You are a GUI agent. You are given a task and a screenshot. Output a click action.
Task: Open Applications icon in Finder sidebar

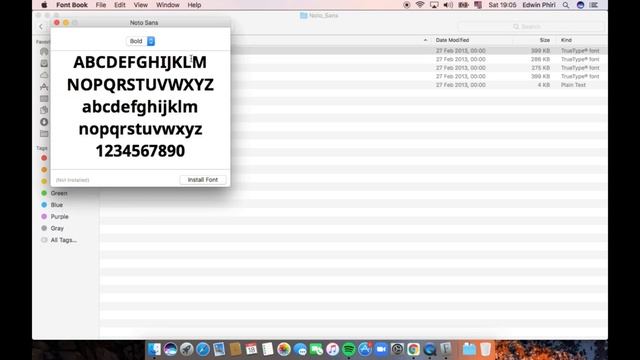[44, 87]
